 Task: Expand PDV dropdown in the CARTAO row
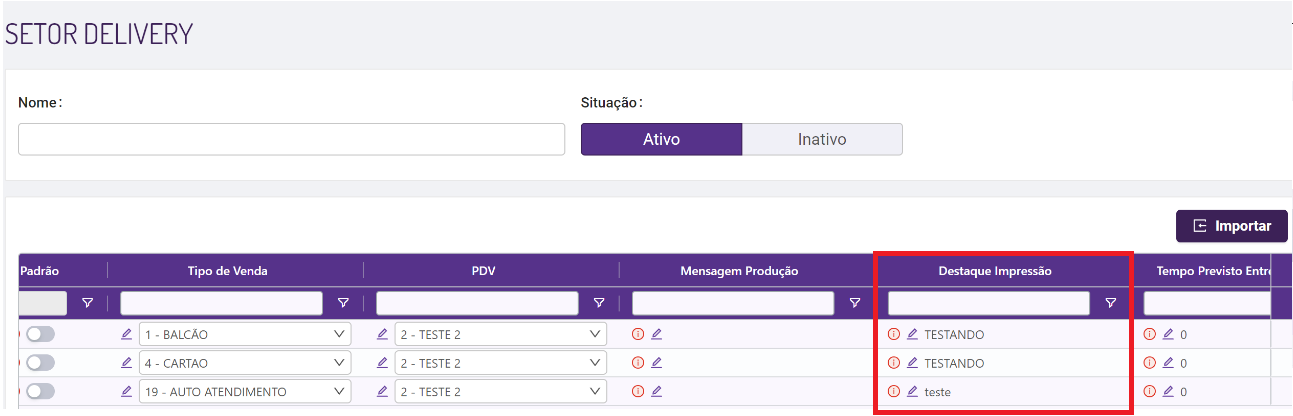[x=501, y=363]
